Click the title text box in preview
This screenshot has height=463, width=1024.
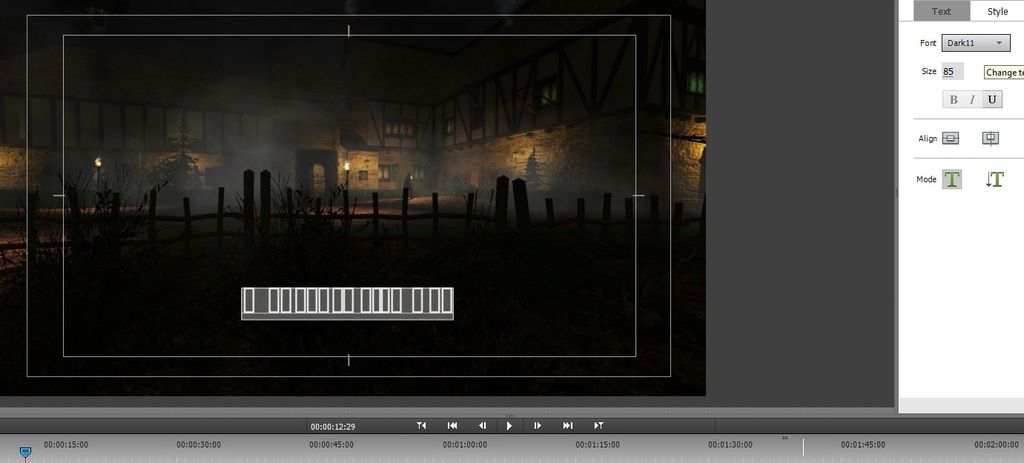pyautogui.click(x=347, y=304)
